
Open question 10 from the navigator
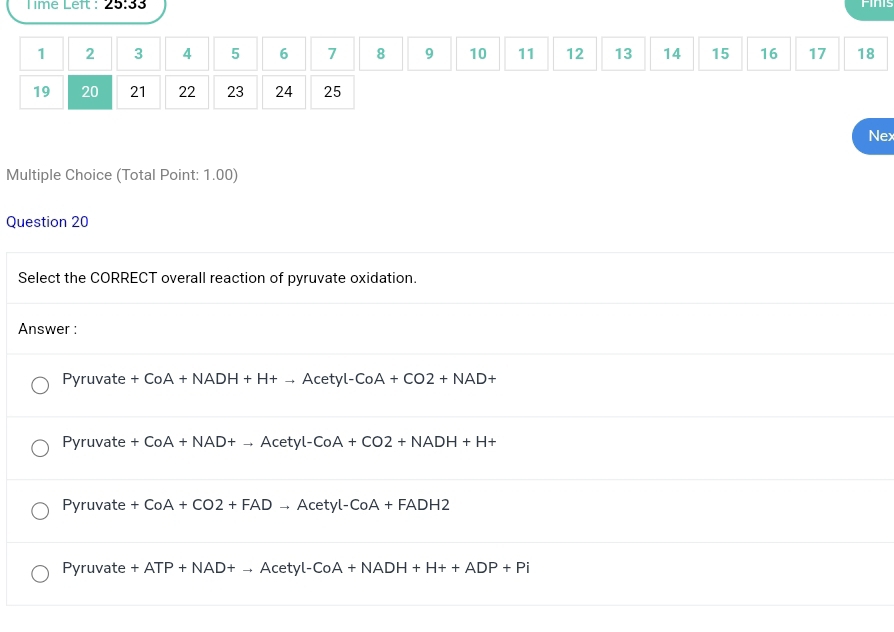click(478, 54)
